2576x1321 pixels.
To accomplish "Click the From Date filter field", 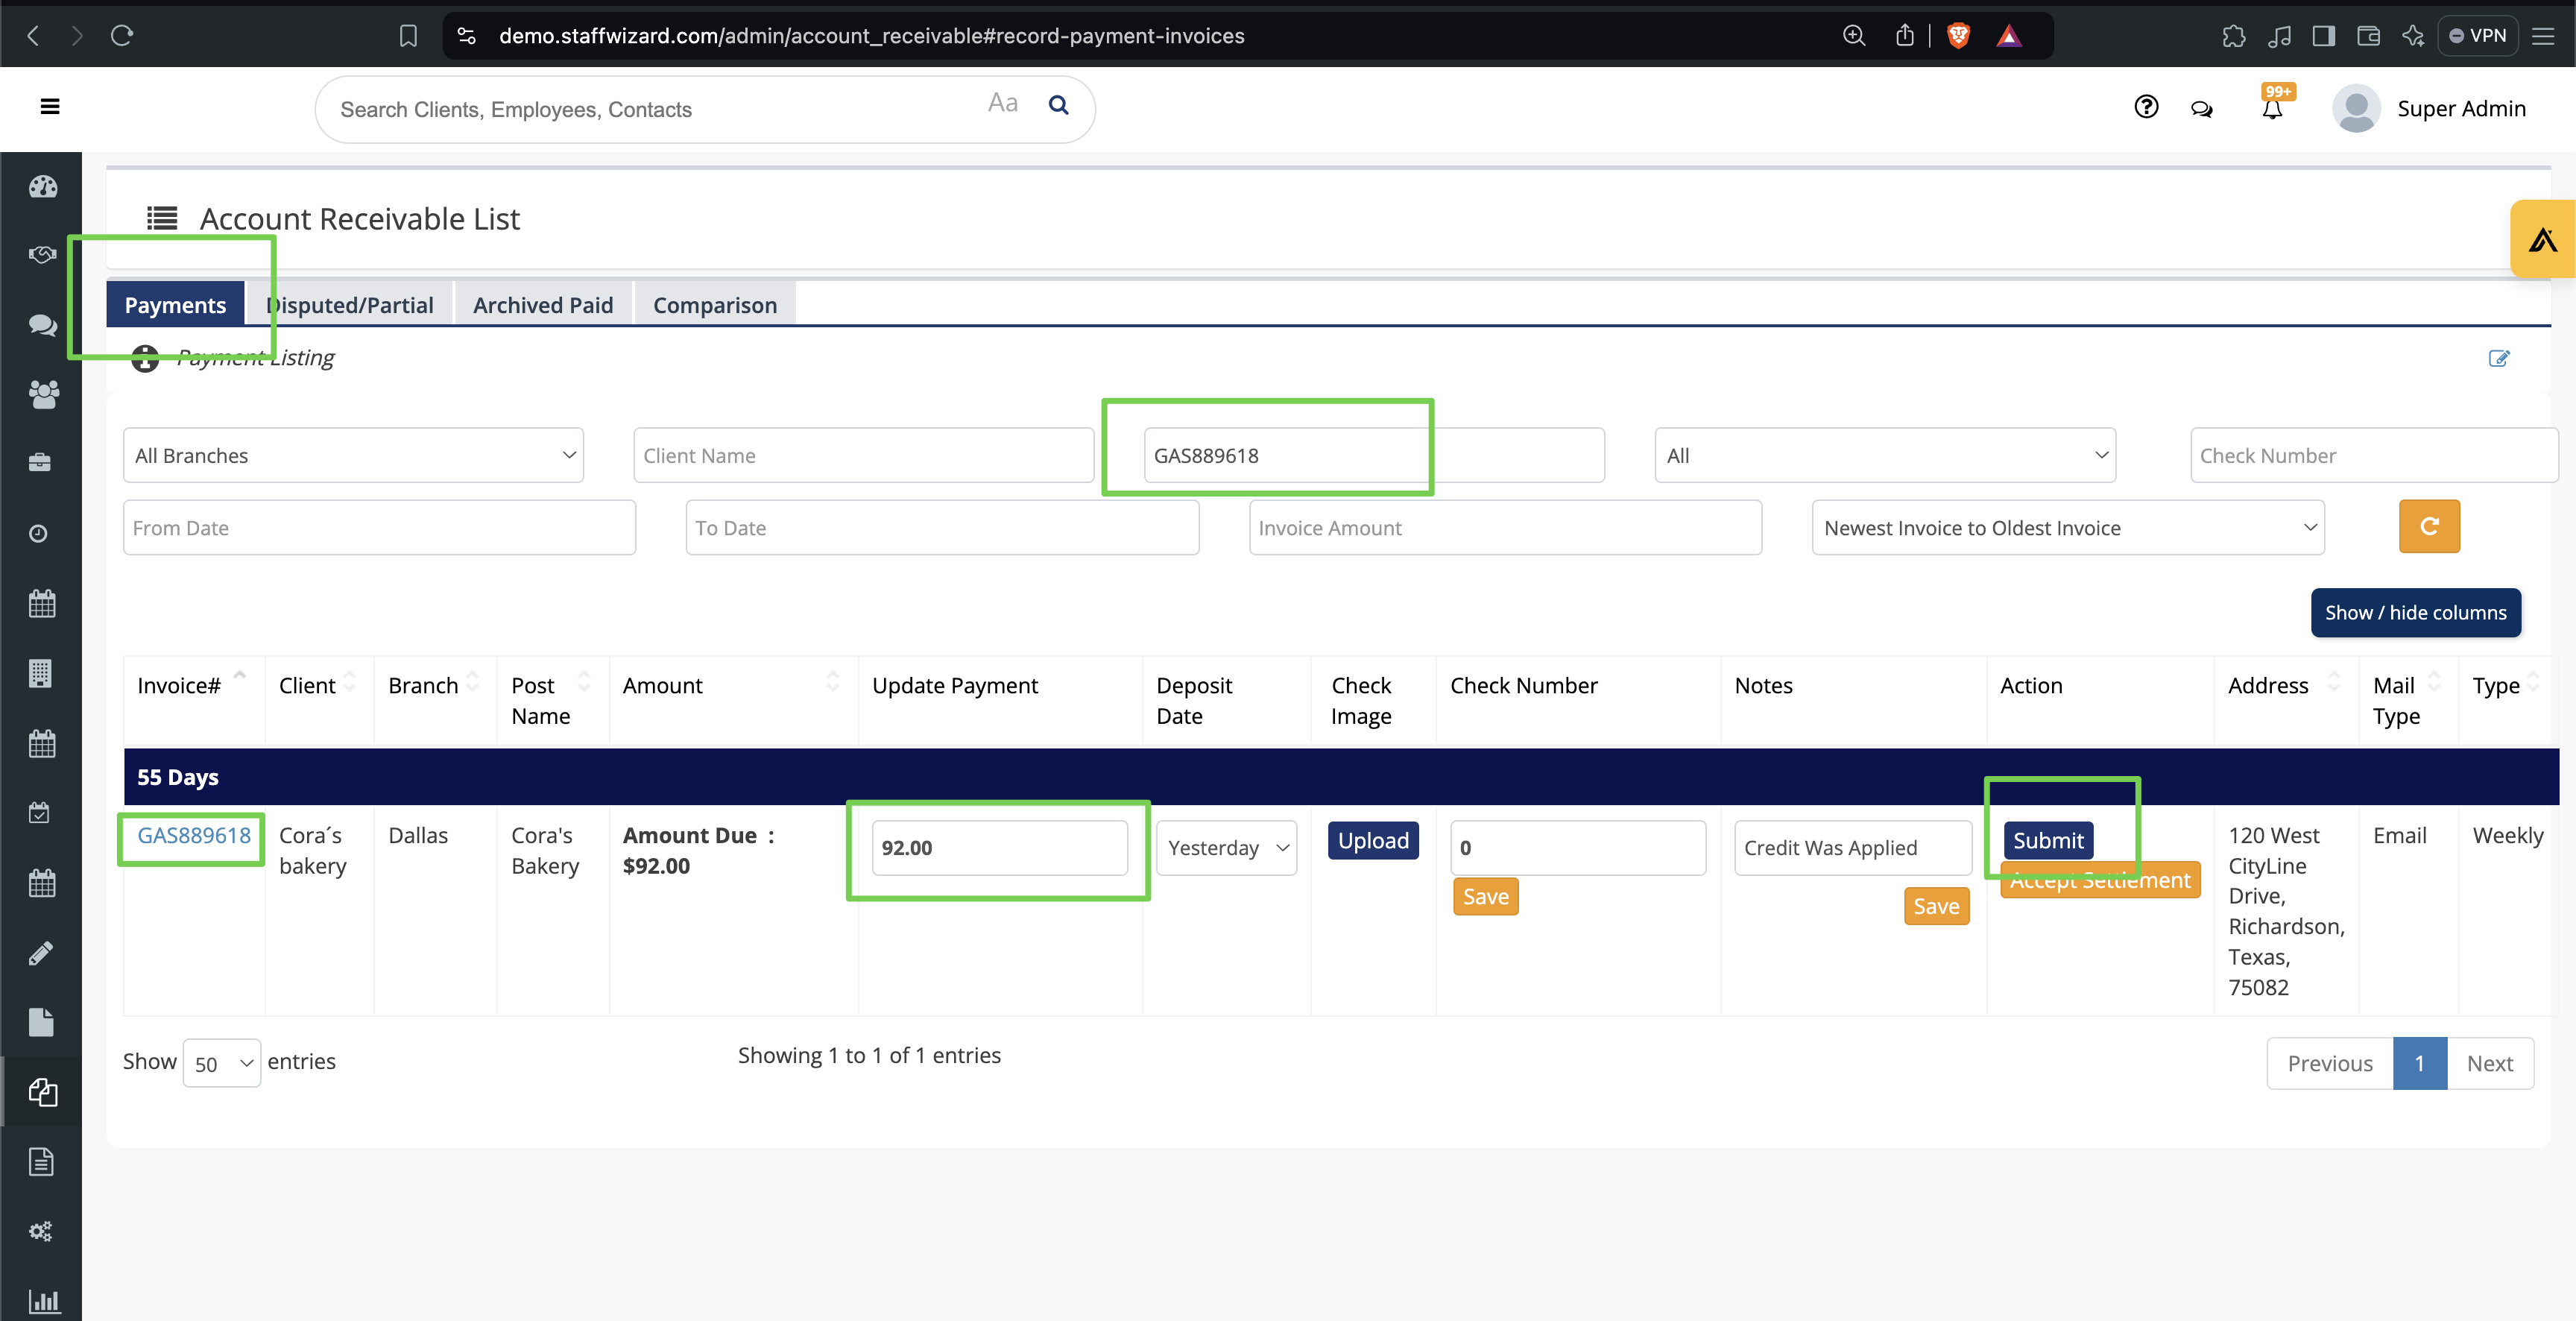I will tap(379, 527).
